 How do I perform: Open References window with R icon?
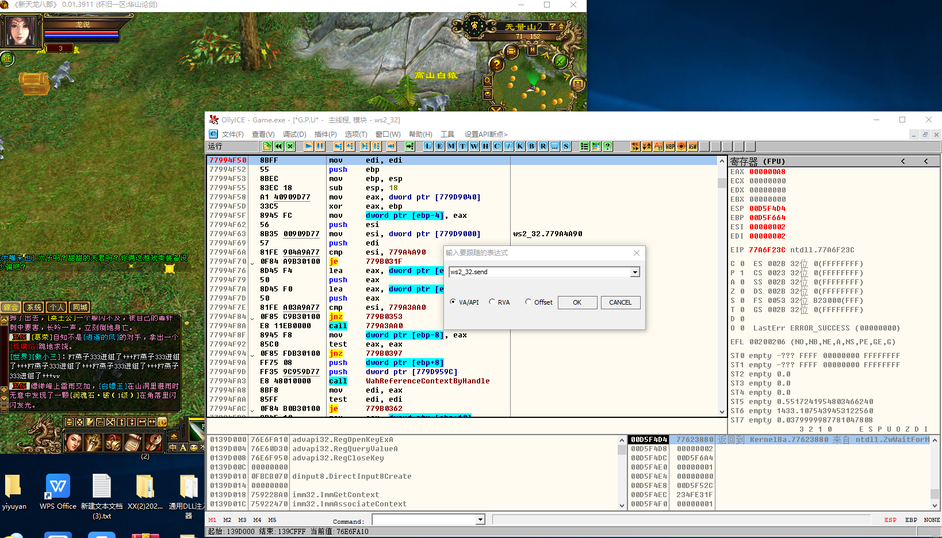pyautogui.click(x=543, y=146)
